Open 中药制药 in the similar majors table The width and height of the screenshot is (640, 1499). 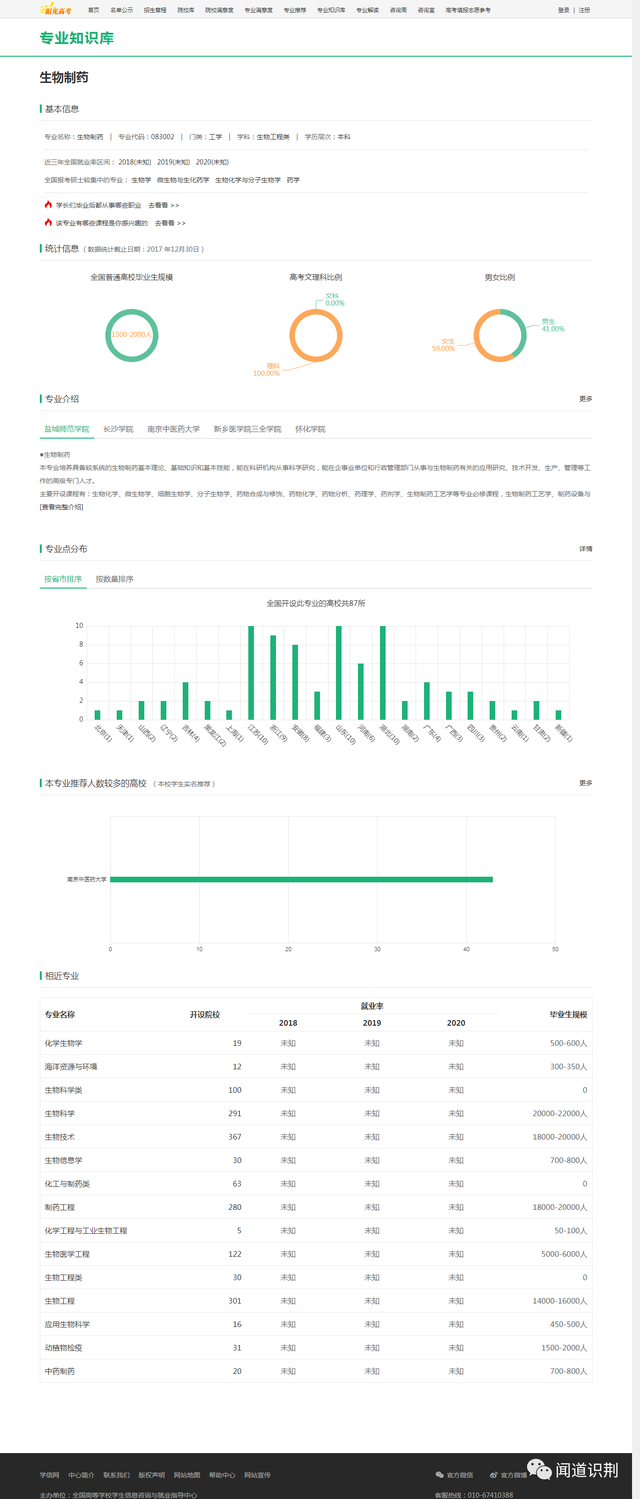59,1371
